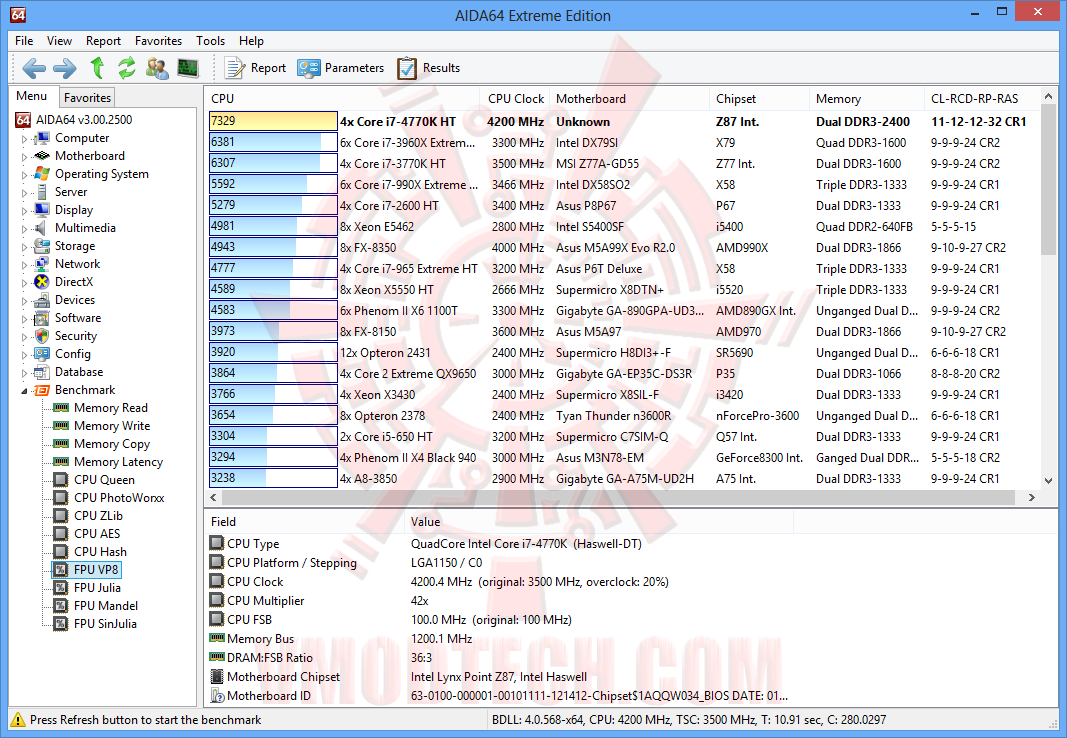Select the Storage drive icon

pyautogui.click(x=42, y=246)
